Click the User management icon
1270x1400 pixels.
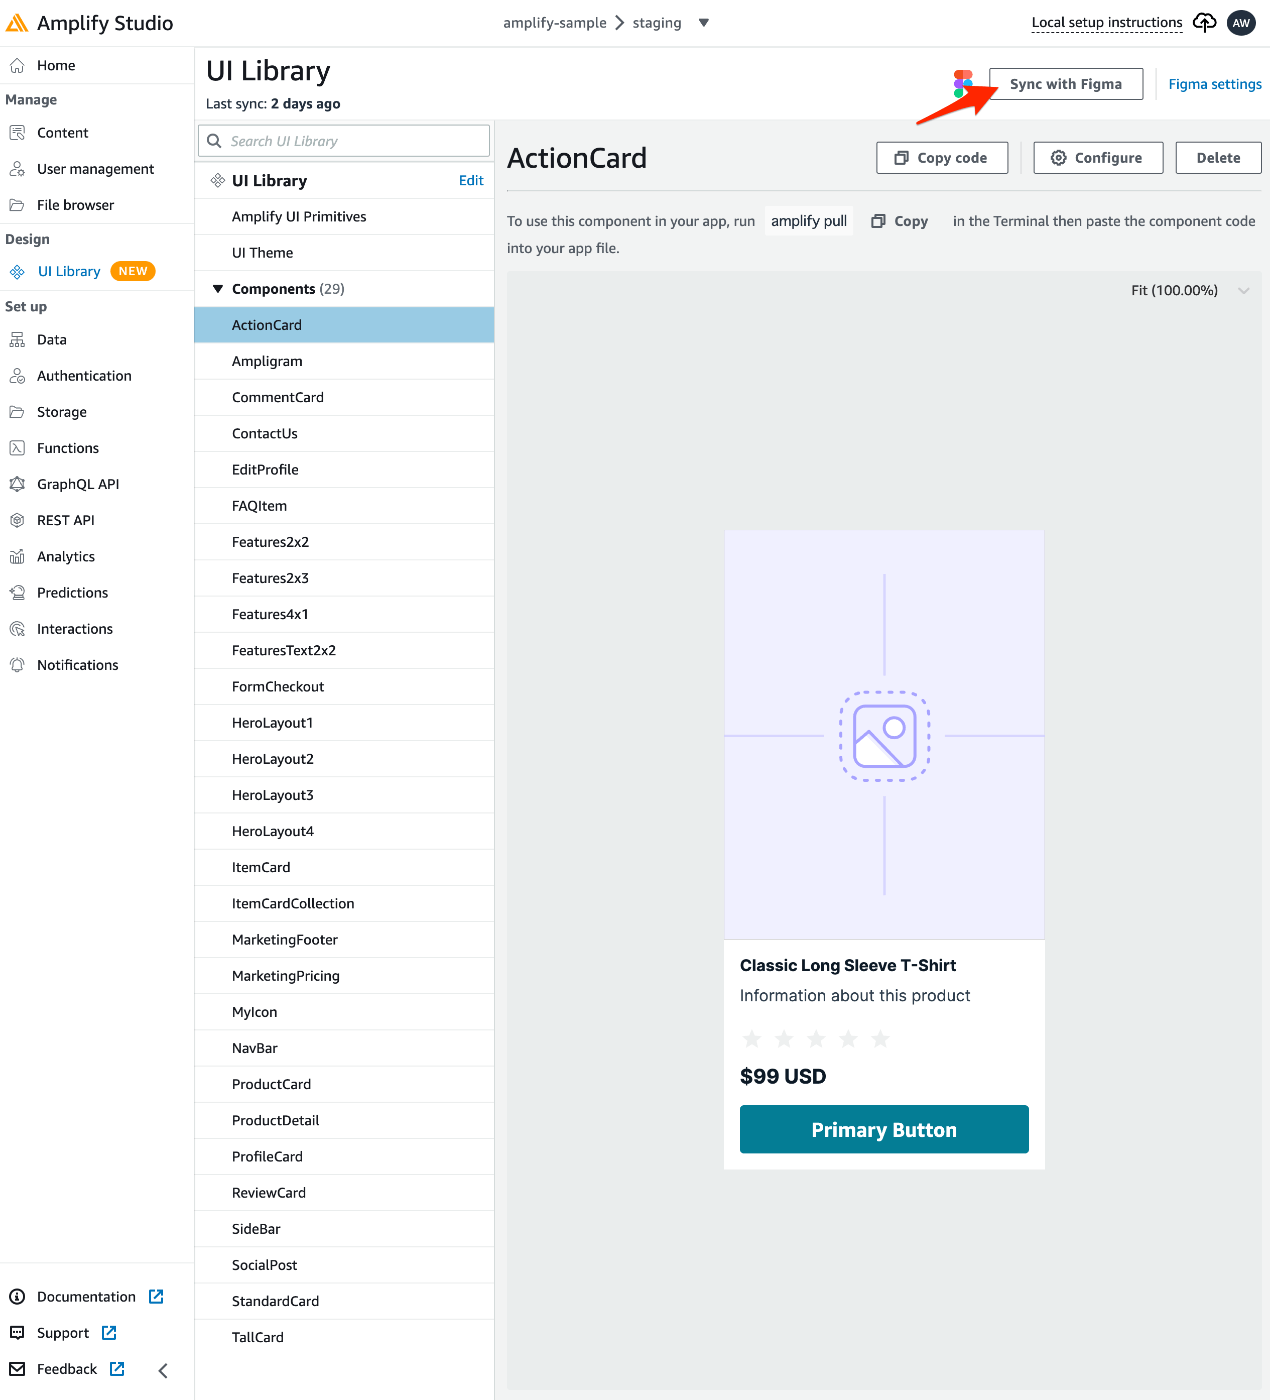[x=17, y=169]
